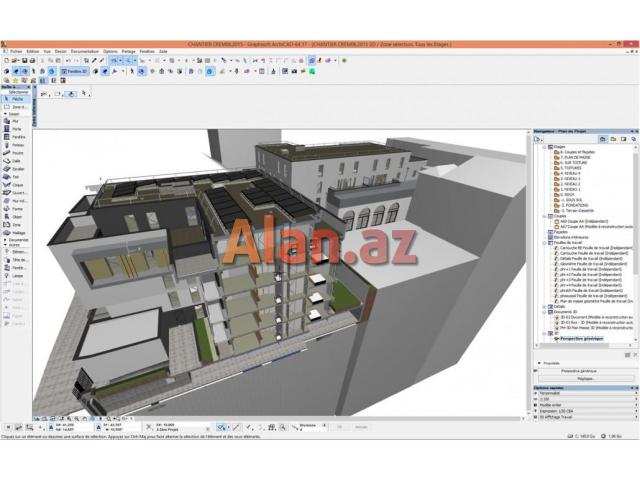The image size is (640, 480).
Task: Toggle the third geometry method in the info box
Action: [x=71, y=94]
